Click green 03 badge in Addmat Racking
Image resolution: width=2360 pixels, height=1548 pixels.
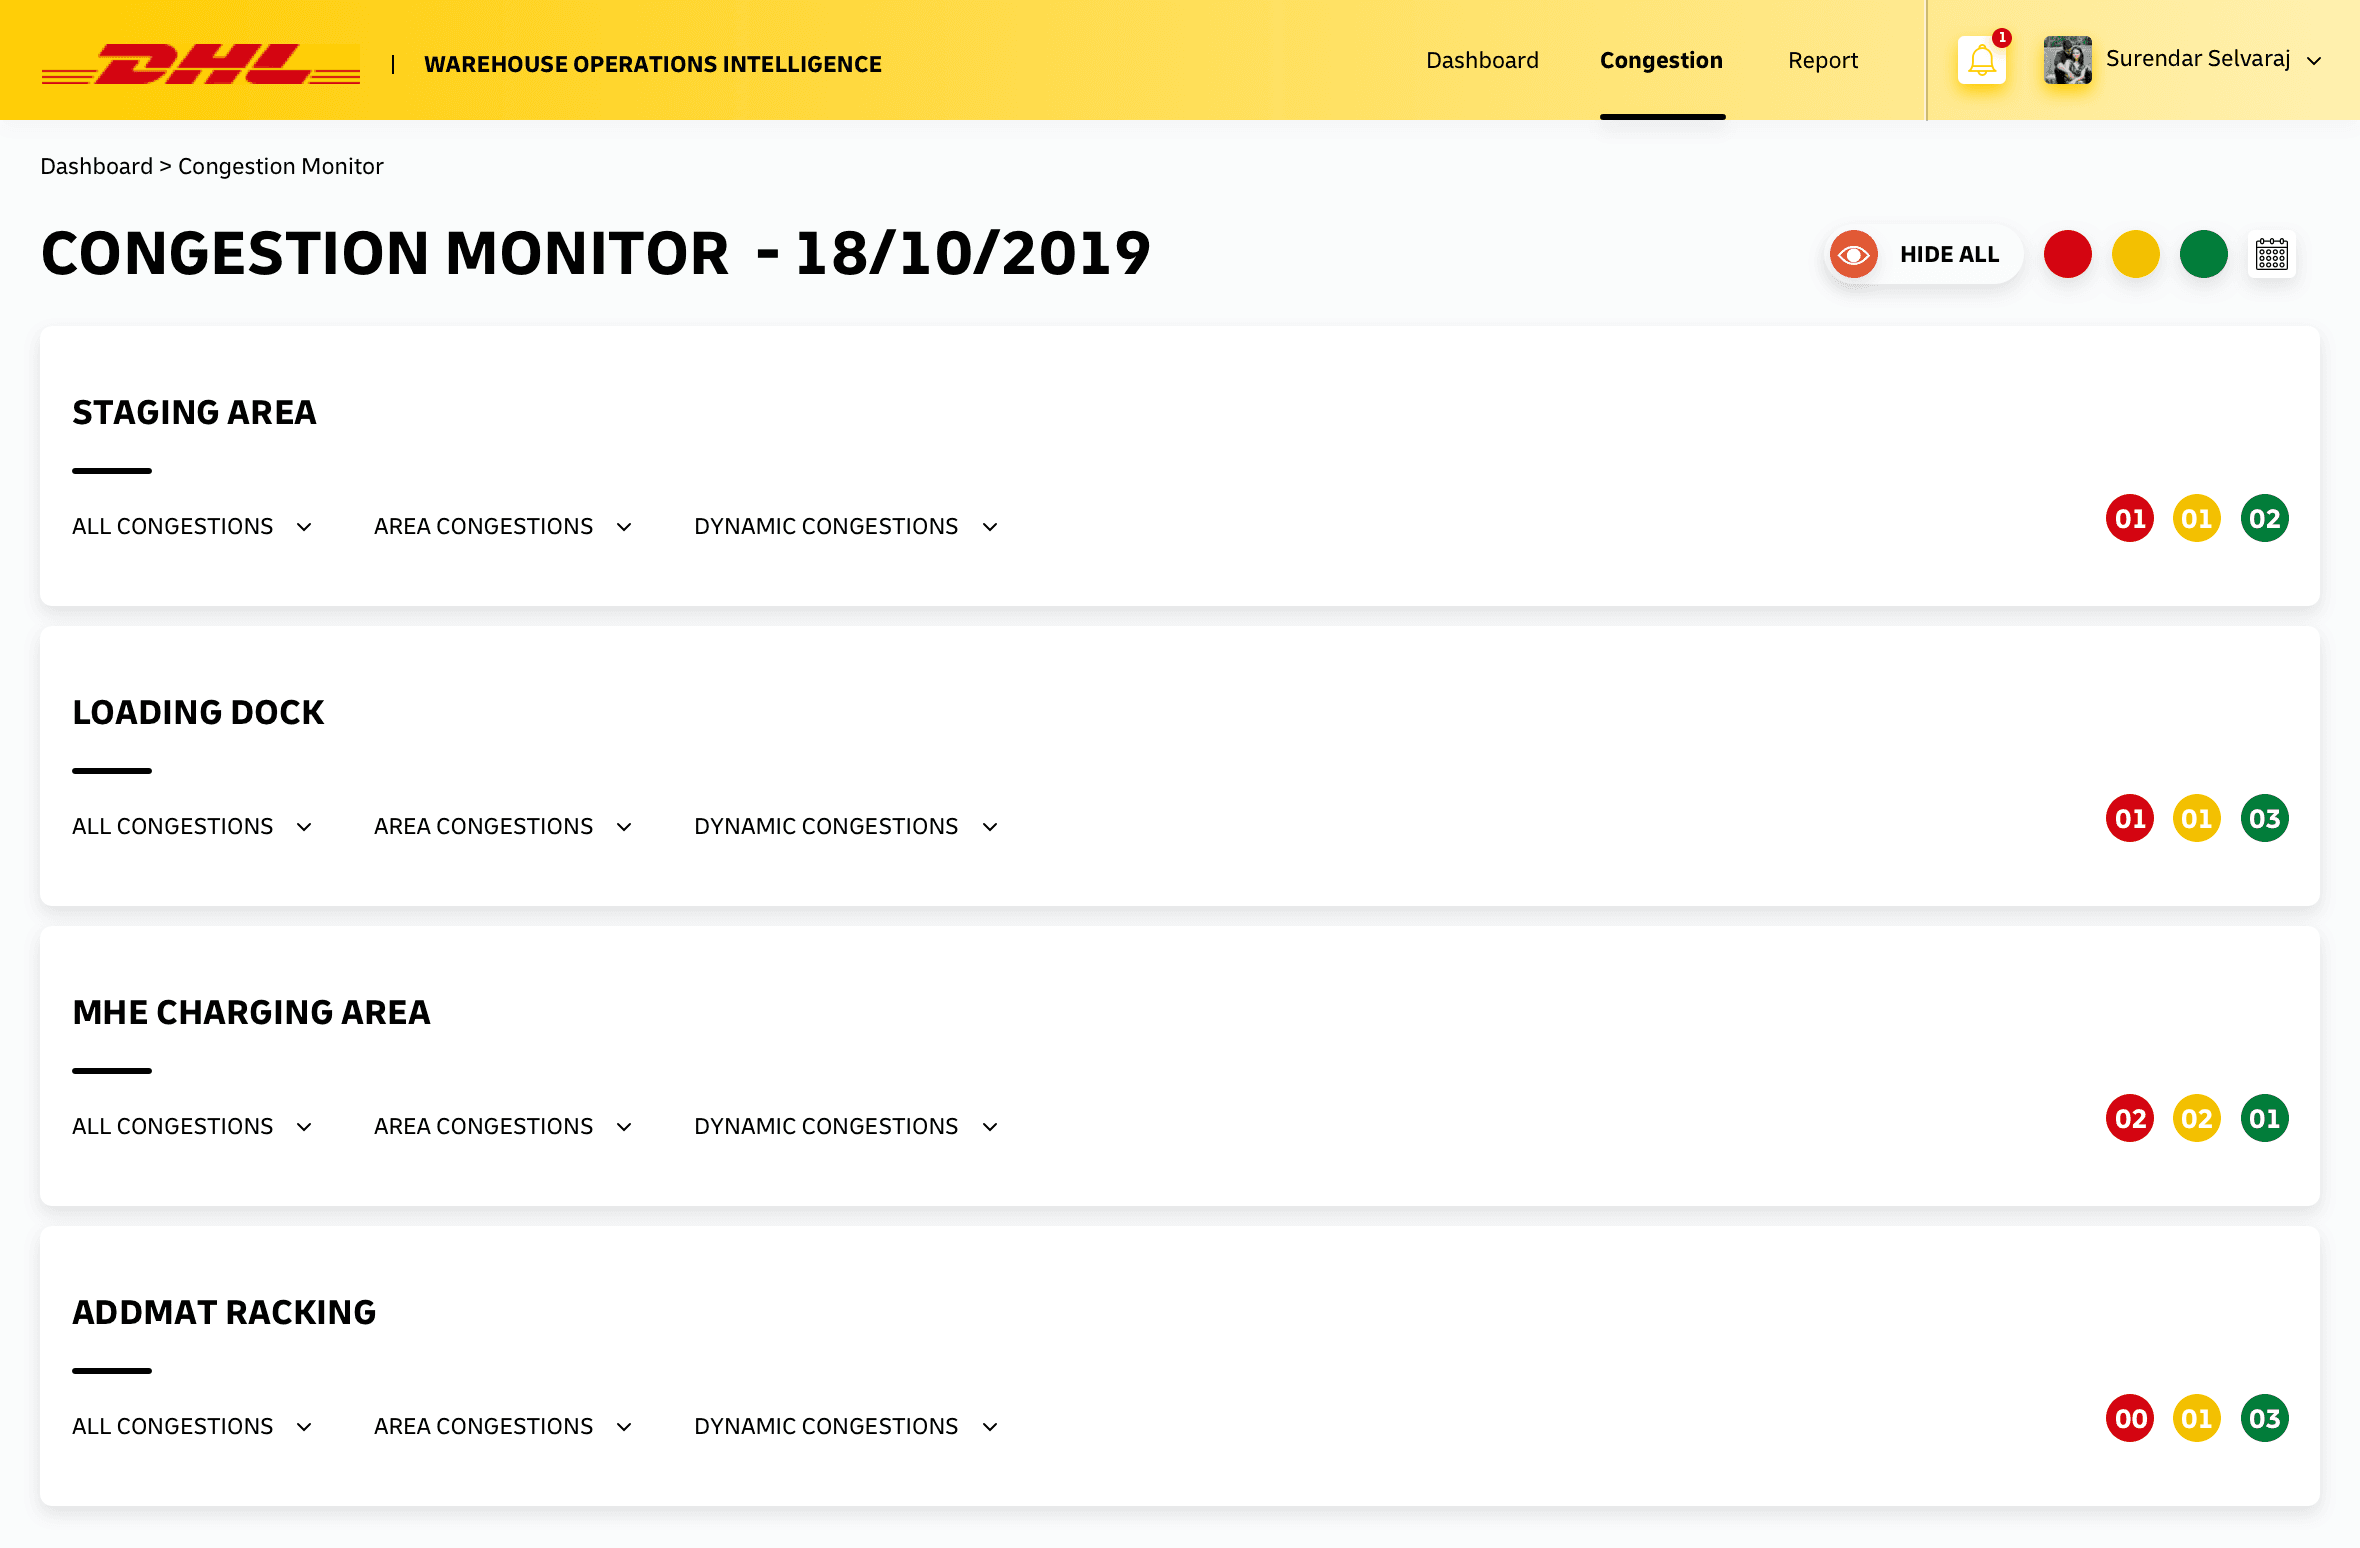click(2264, 1418)
